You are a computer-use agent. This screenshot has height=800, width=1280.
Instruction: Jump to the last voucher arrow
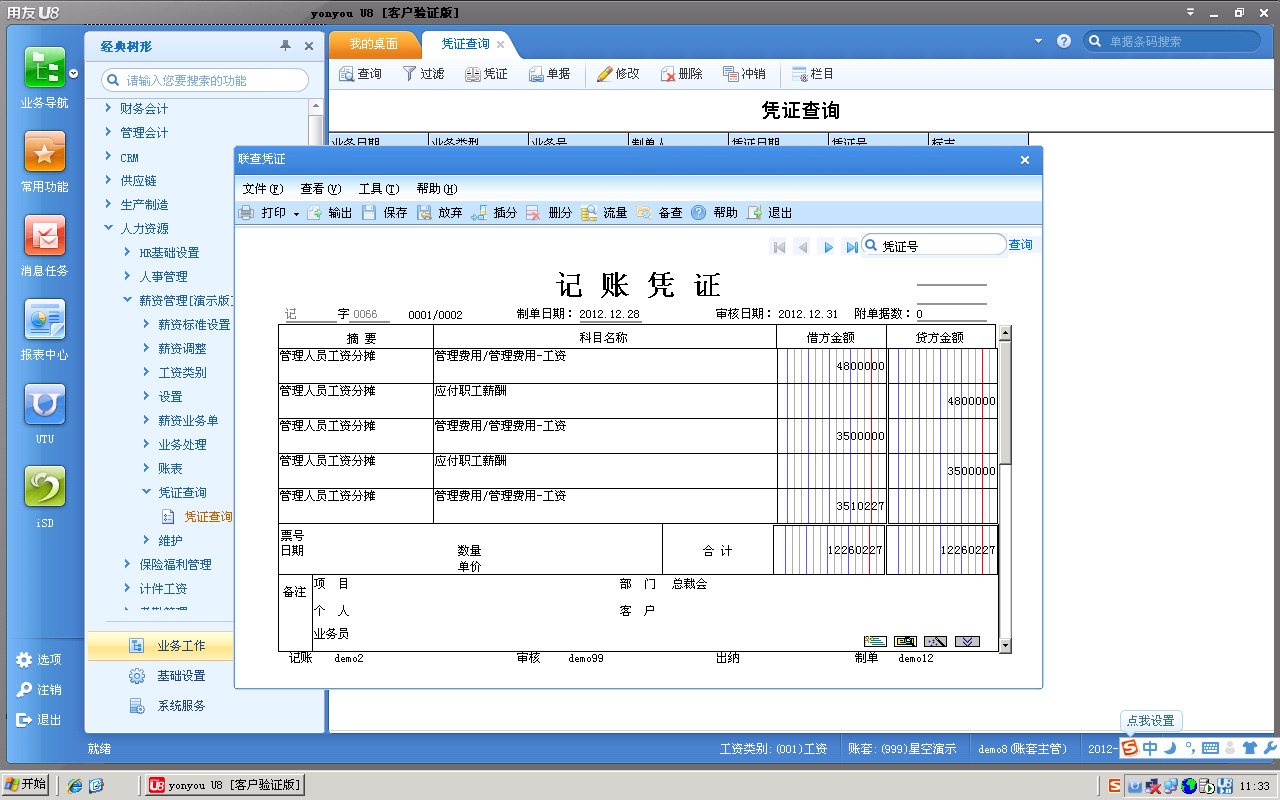click(x=851, y=247)
